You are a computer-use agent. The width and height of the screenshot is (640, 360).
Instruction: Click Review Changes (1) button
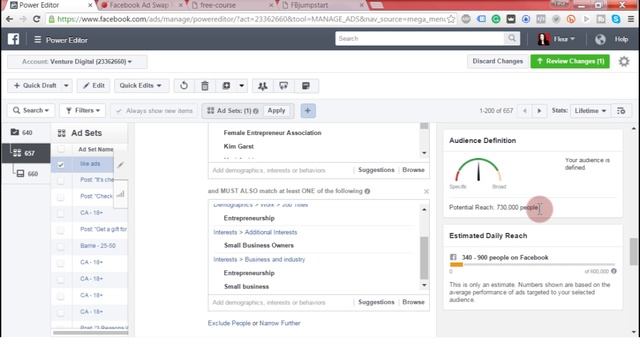click(x=570, y=61)
